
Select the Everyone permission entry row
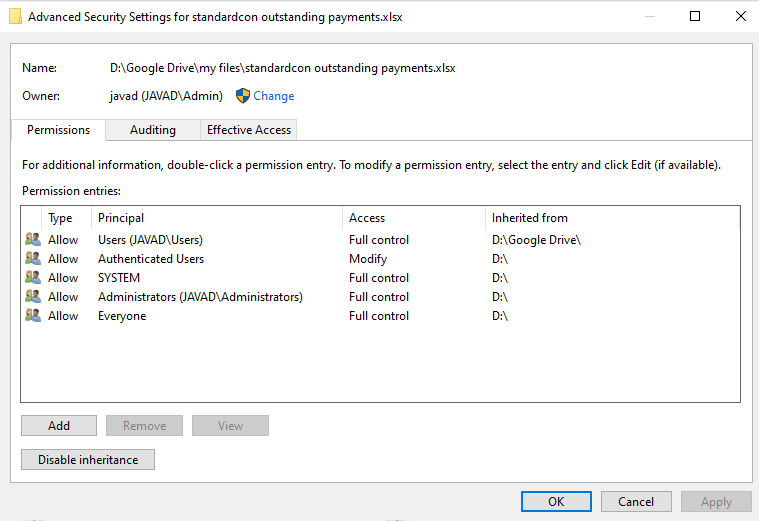380,316
